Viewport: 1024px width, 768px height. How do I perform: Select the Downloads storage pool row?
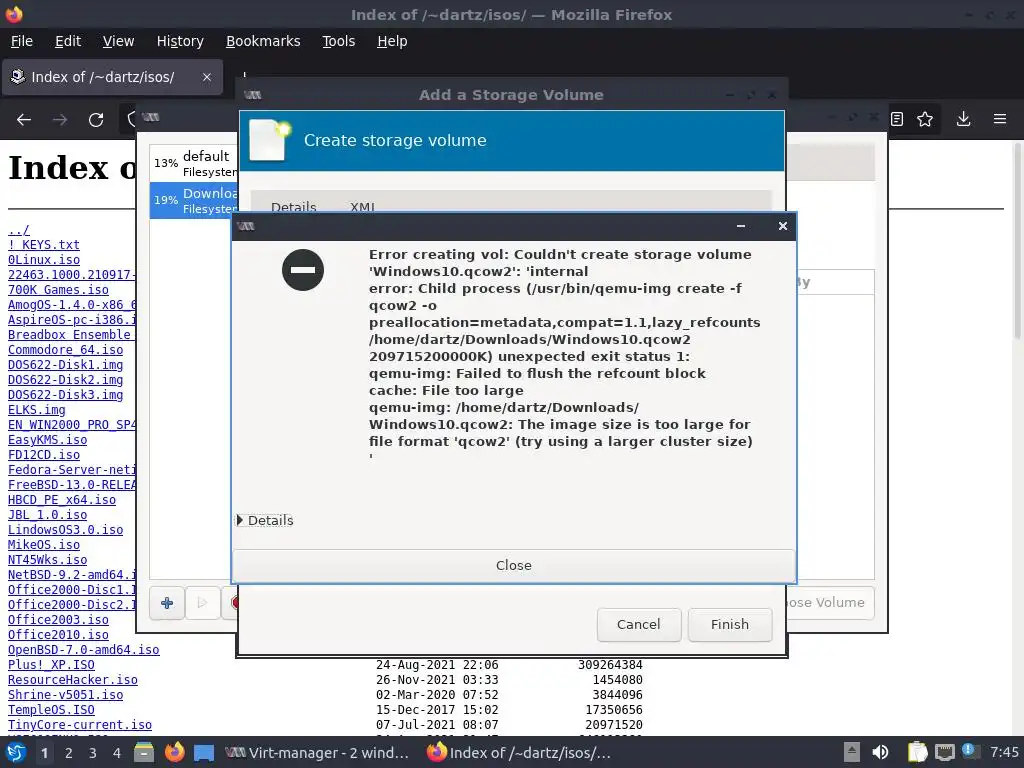click(195, 200)
